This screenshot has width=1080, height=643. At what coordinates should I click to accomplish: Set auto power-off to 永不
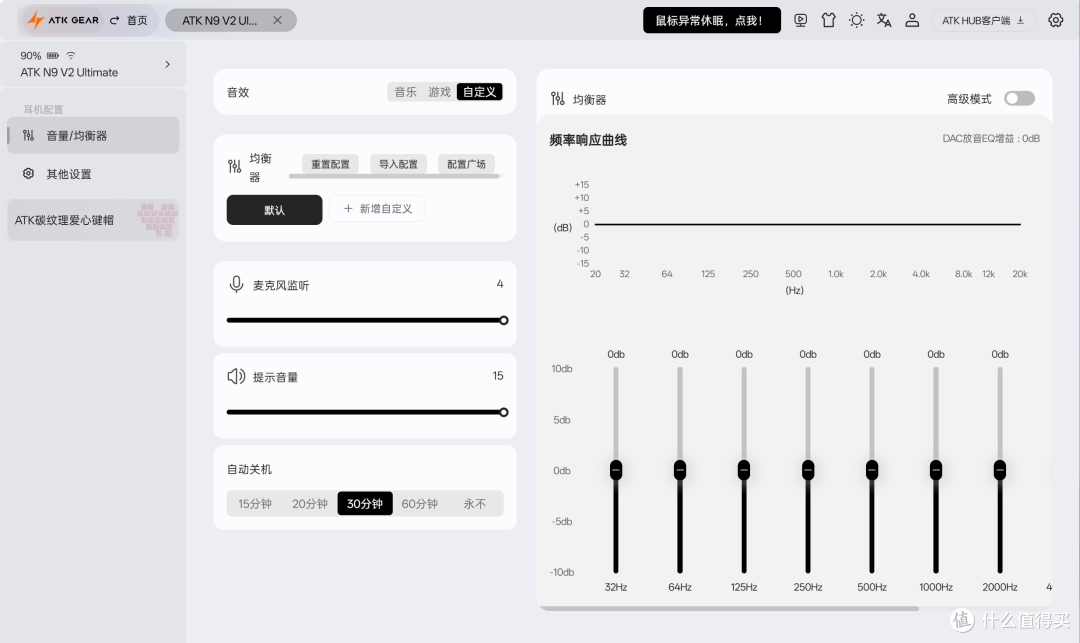click(475, 504)
